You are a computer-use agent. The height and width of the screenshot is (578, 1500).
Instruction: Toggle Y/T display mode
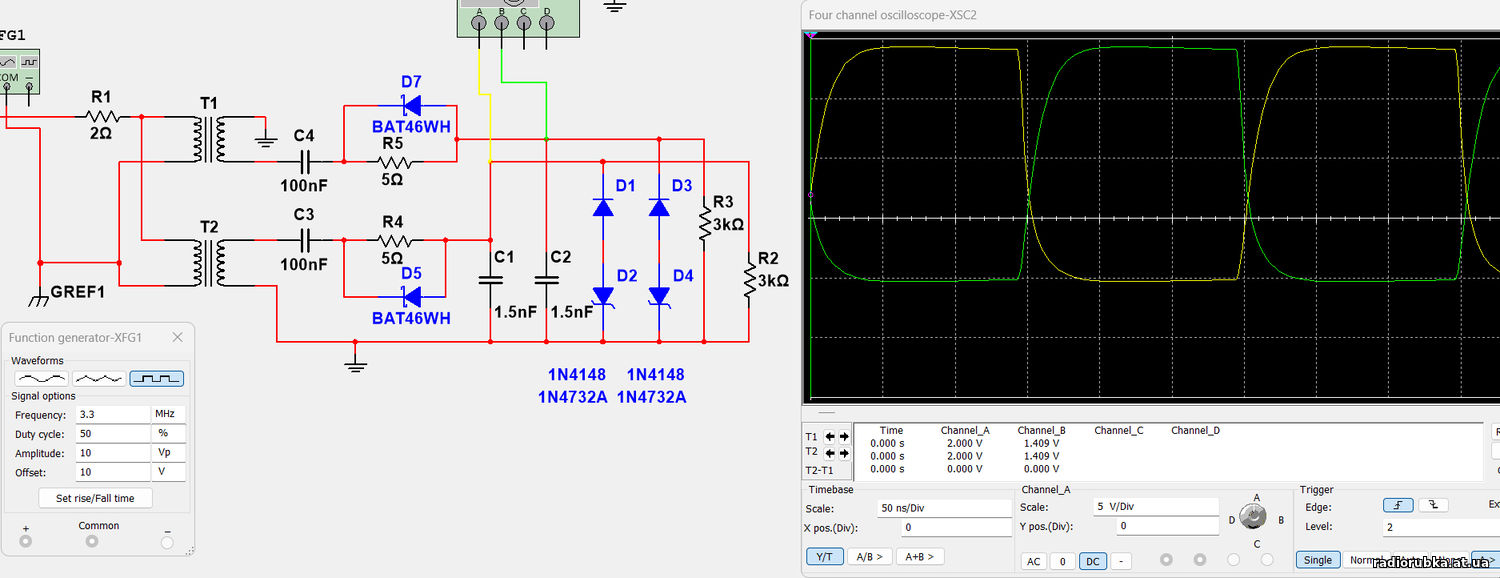(824, 557)
